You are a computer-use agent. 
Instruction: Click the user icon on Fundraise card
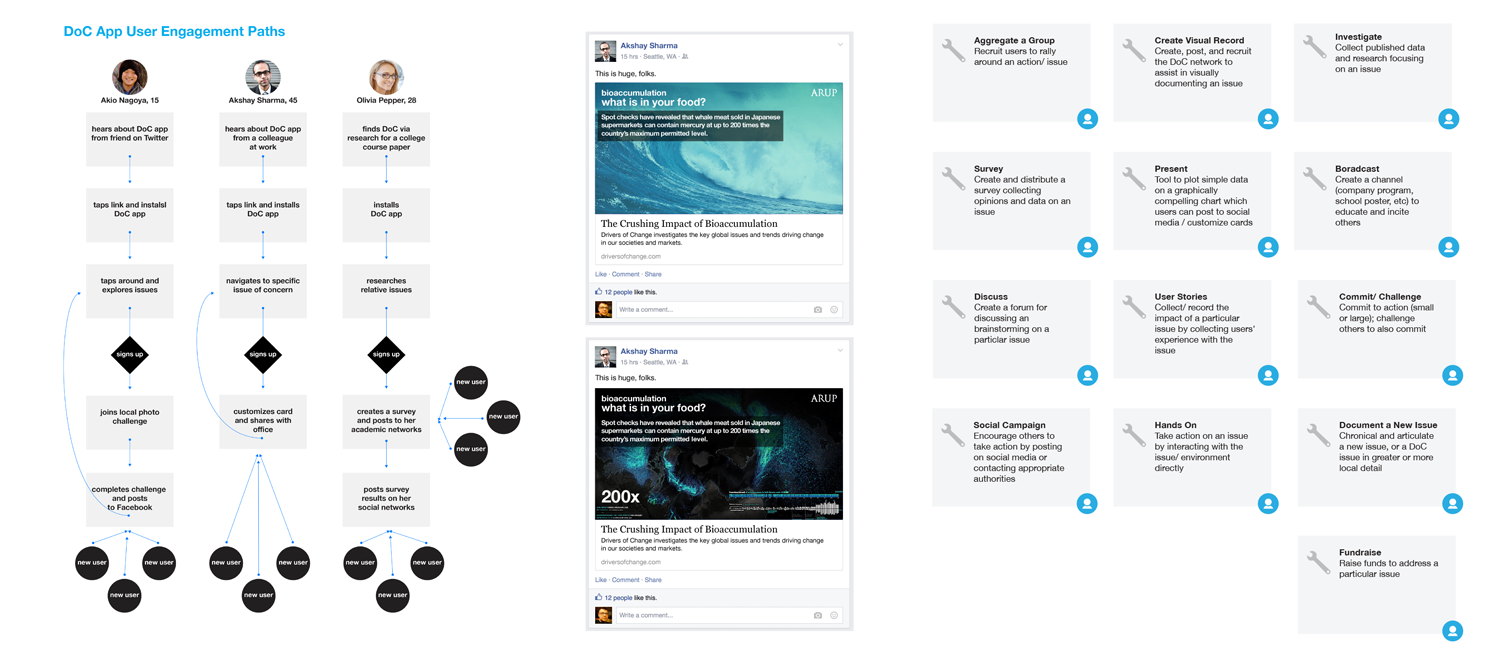pos(1452,631)
